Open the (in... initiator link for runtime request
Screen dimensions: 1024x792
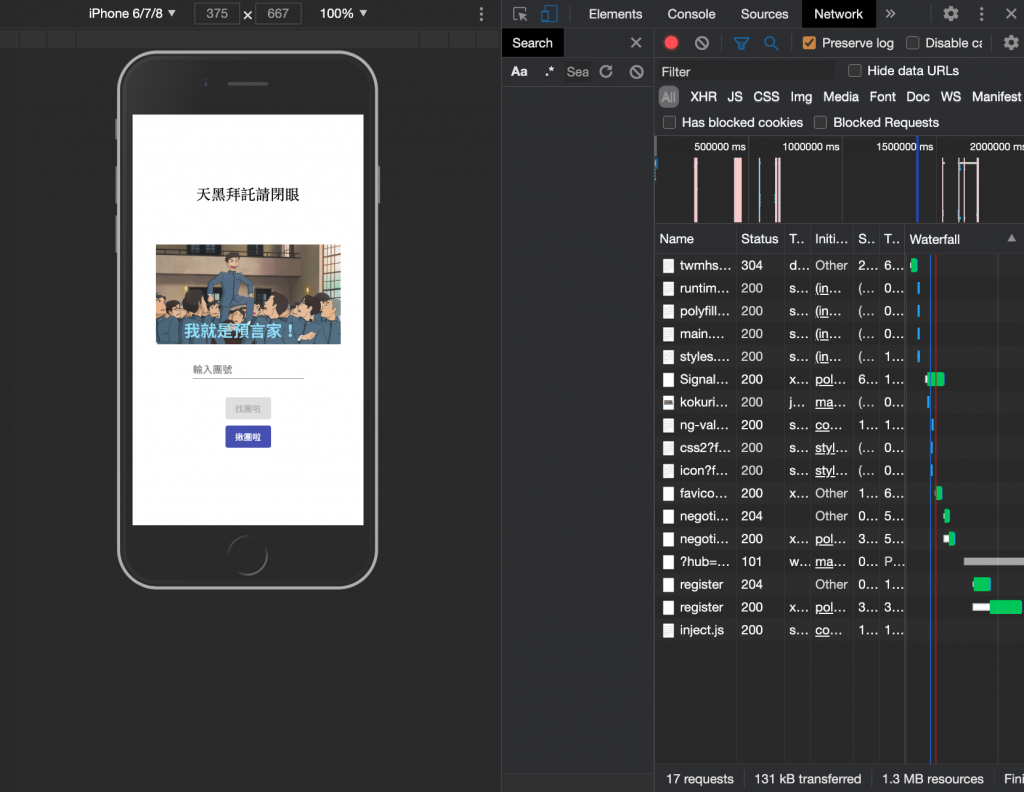828,289
